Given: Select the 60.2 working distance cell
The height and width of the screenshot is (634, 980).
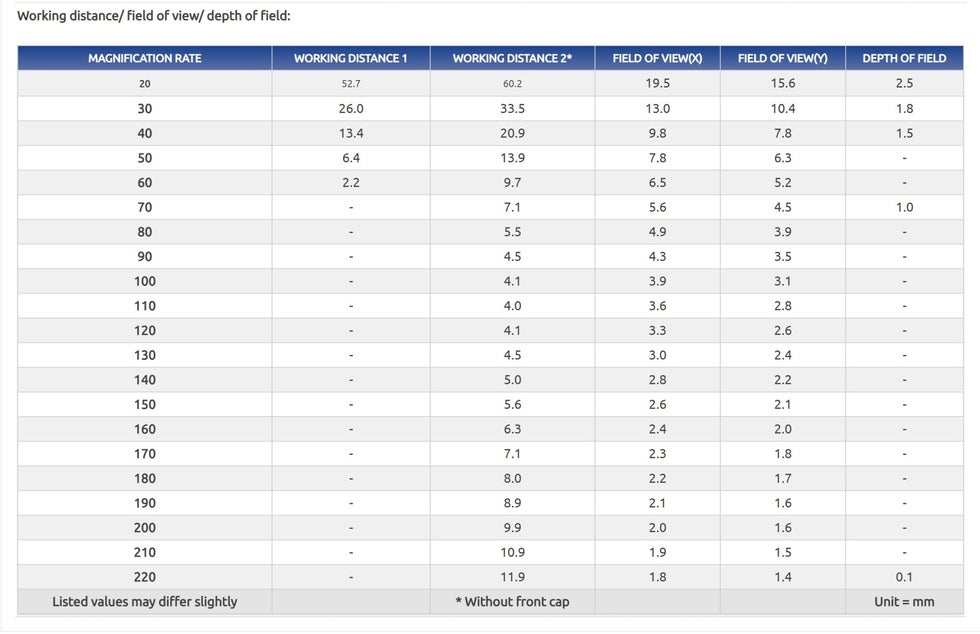Looking at the screenshot, I should 512,84.
